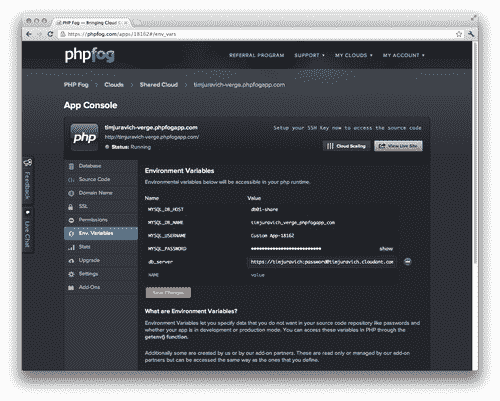Reload the page with the refresh icon
This screenshot has height=401, width=500.
pyautogui.click(x=50, y=34)
